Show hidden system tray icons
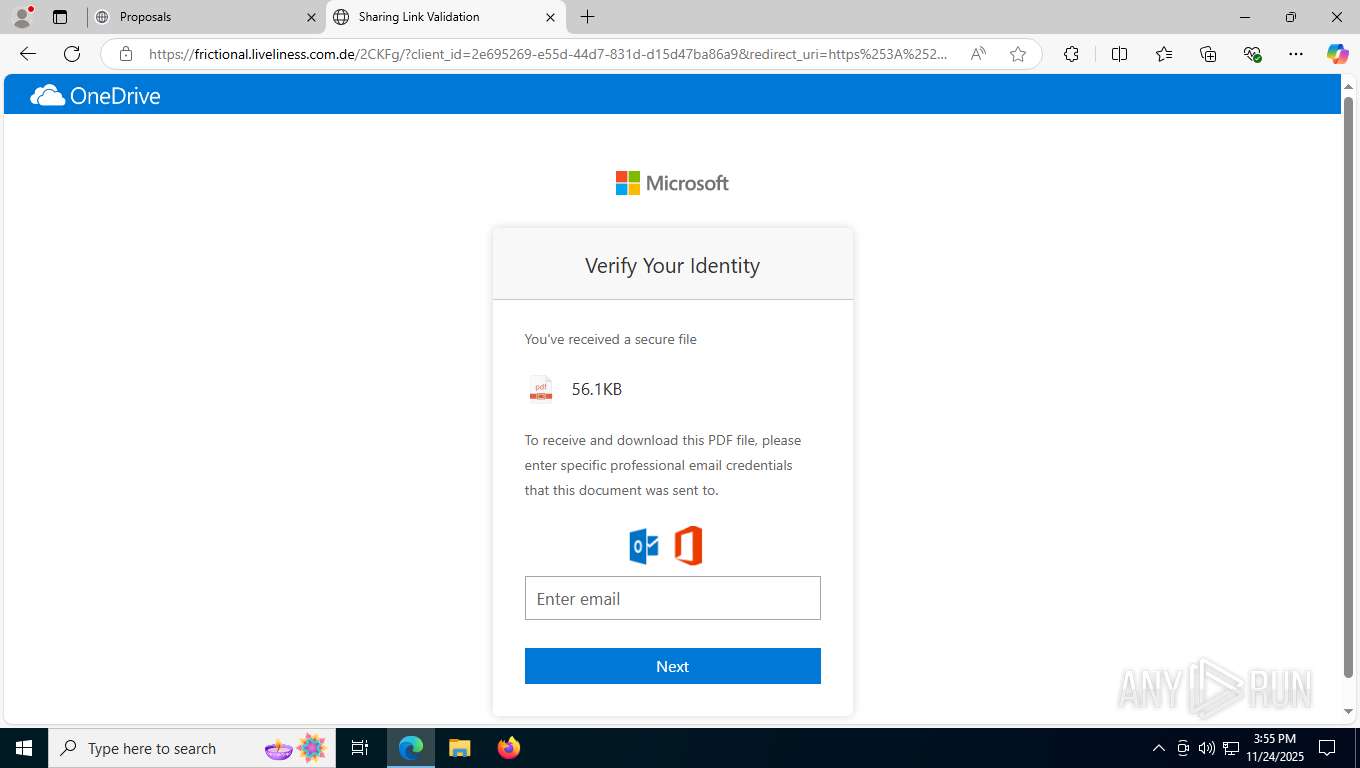The width and height of the screenshot is (1360, 768). point(1159,748)
